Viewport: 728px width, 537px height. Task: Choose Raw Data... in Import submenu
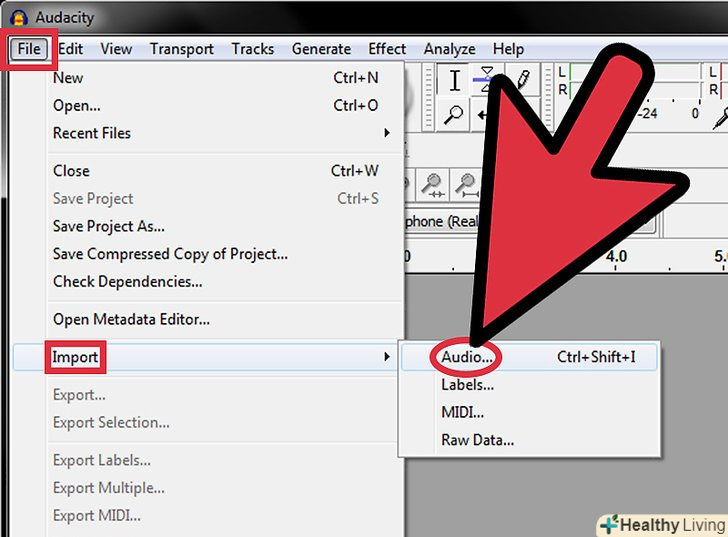(529, 440)
